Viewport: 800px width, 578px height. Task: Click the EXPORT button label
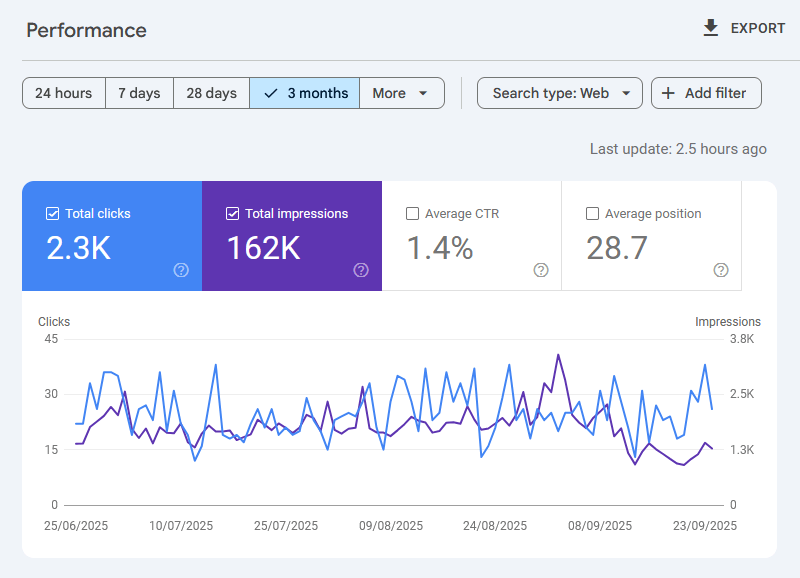[x=757, y=28]
